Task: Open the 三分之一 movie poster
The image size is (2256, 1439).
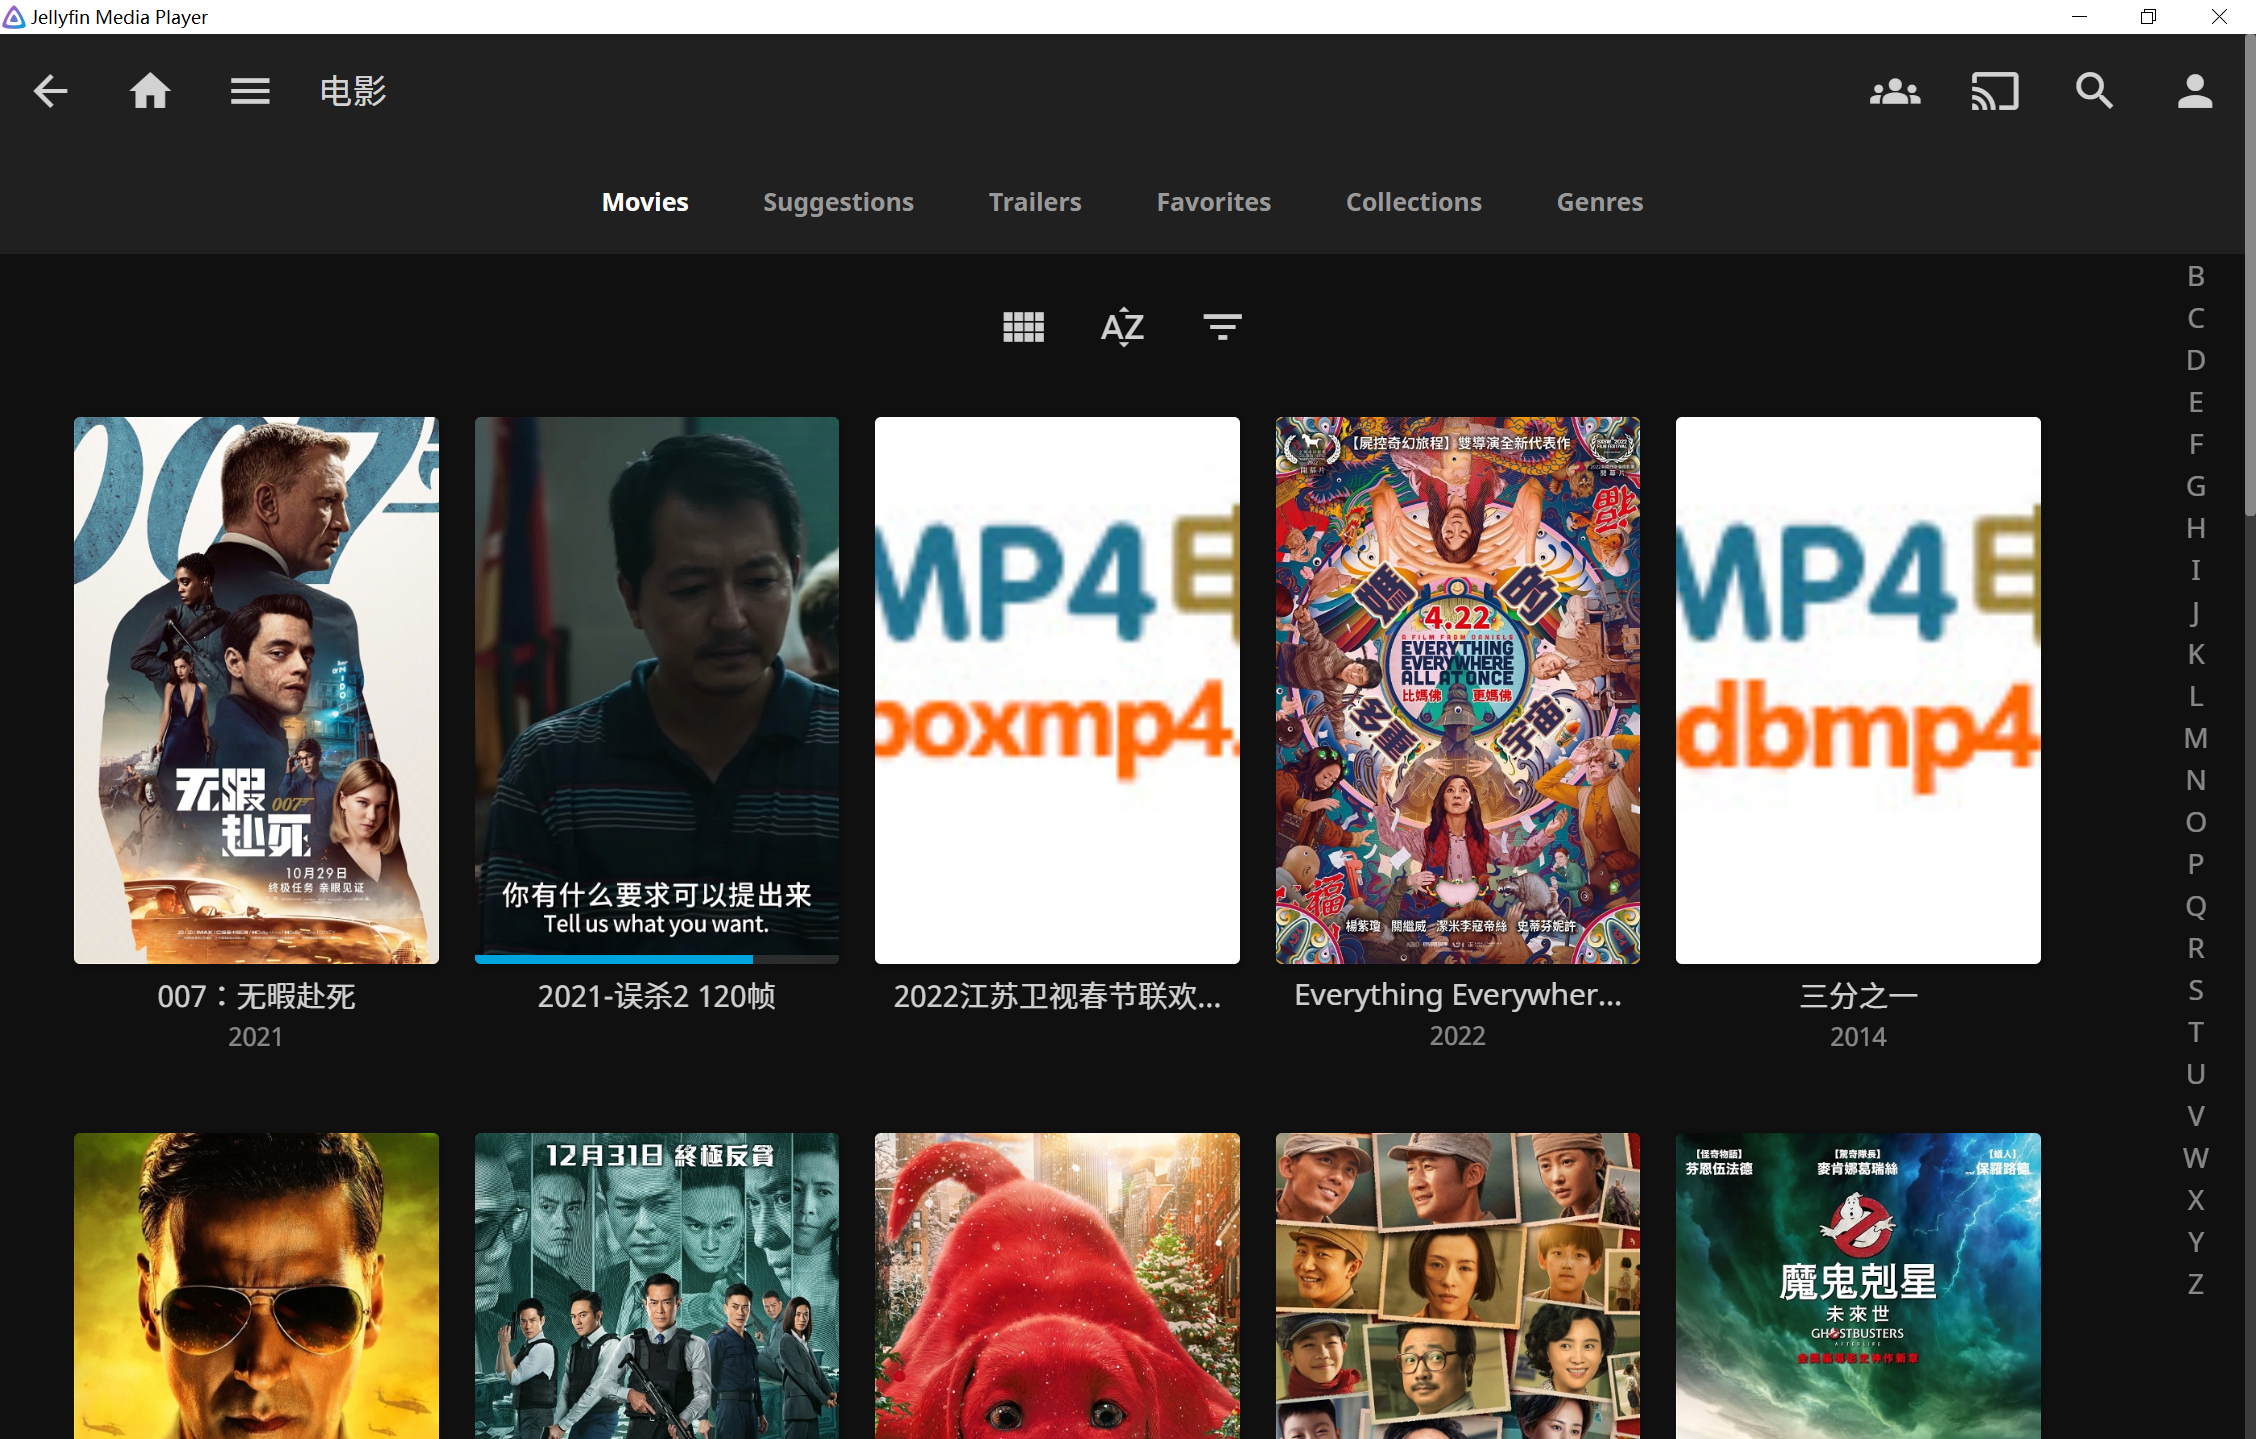Action: (1858, 690)
